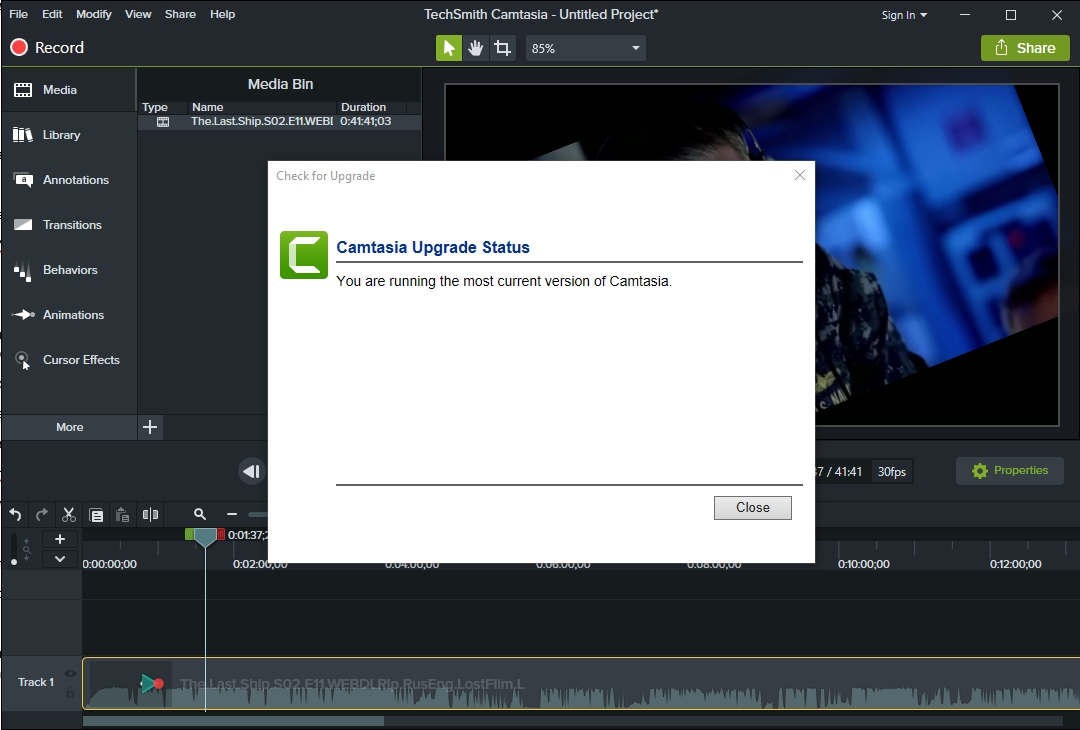
Task: Click the timeline zoom slider
Action: click(258, 514)
